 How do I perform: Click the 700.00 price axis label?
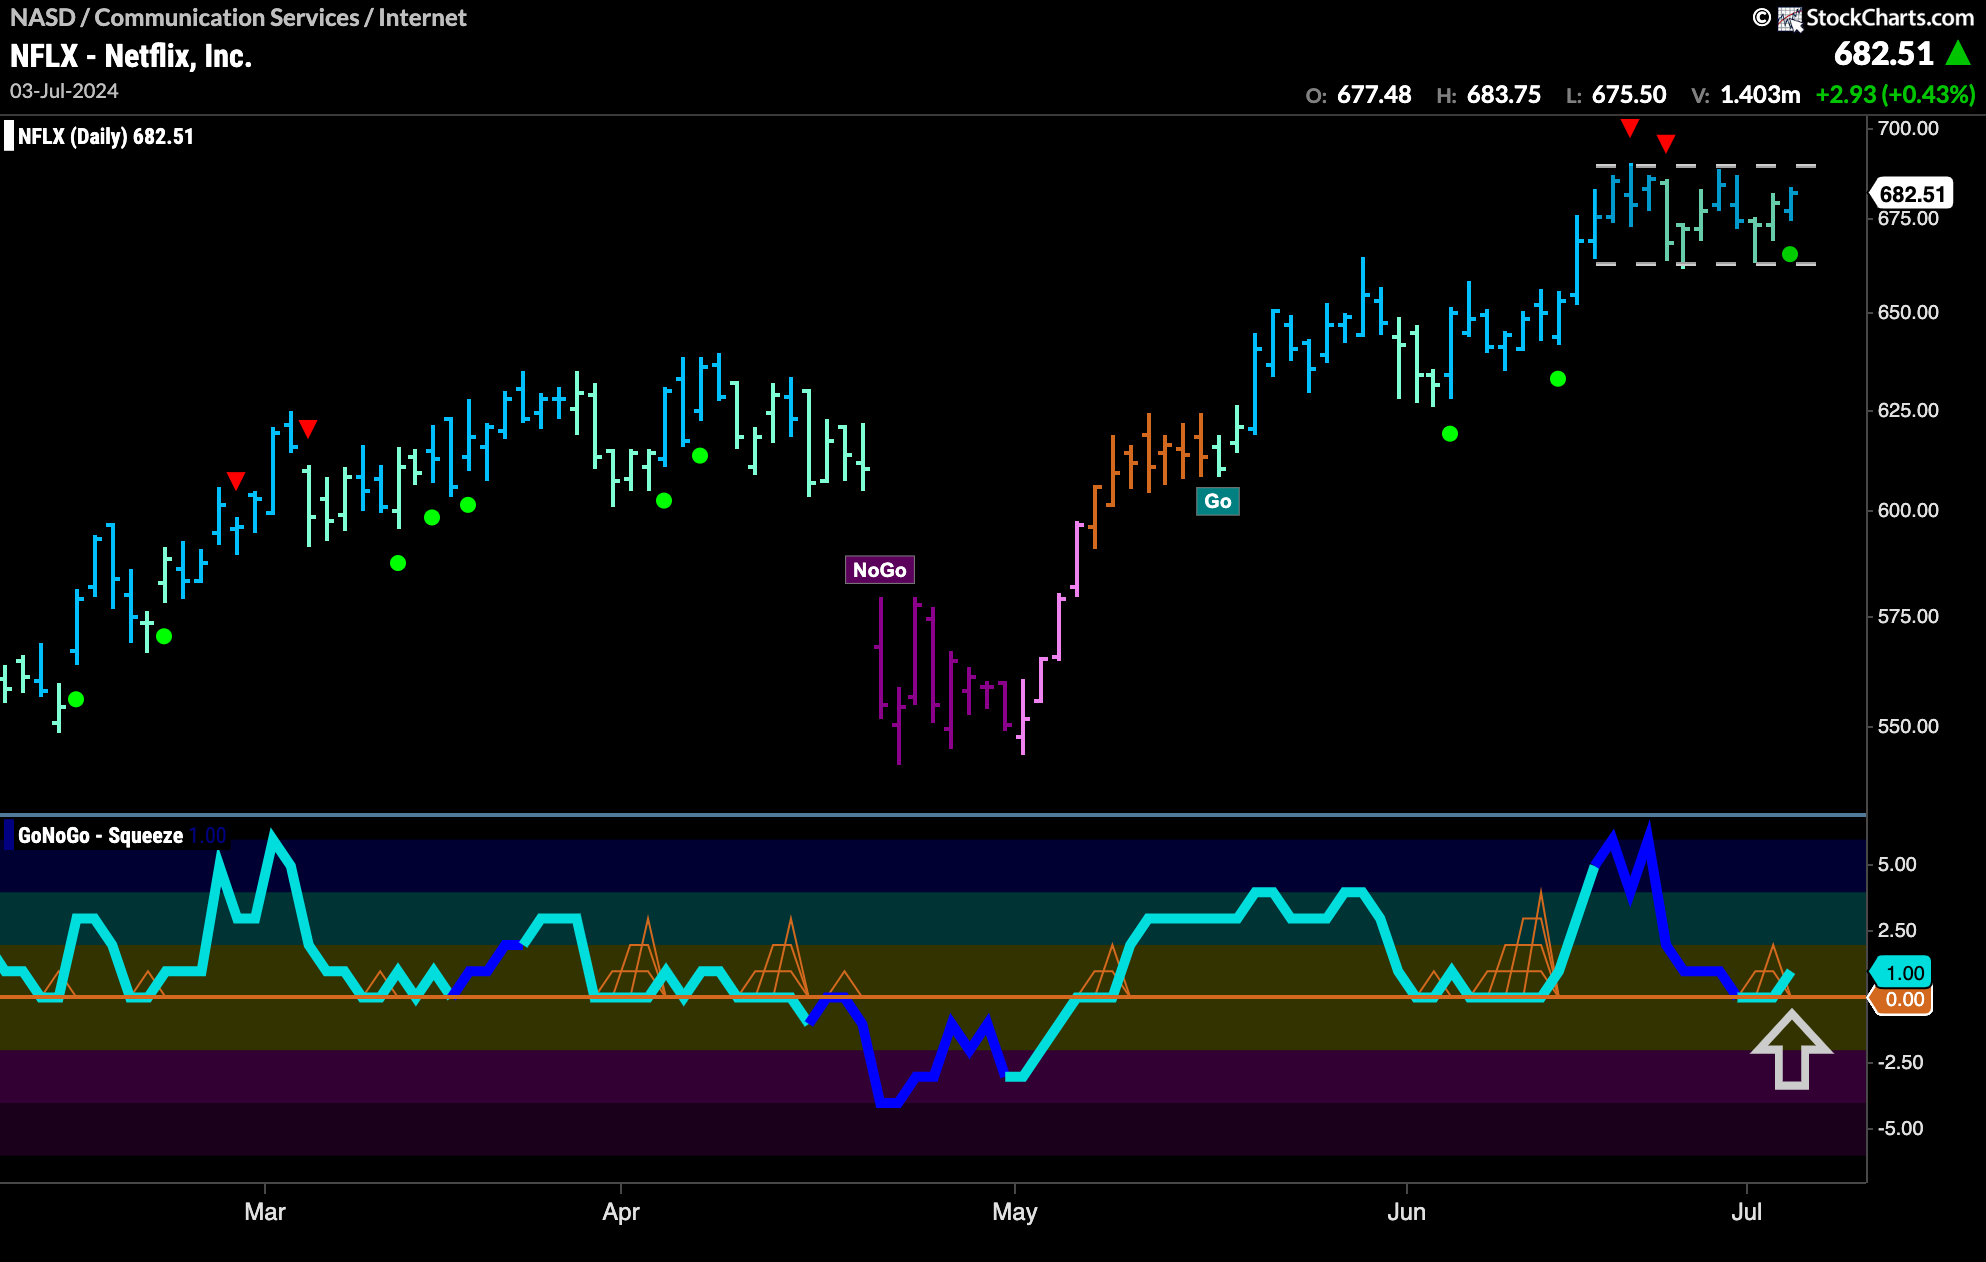tap(1908, 128)
